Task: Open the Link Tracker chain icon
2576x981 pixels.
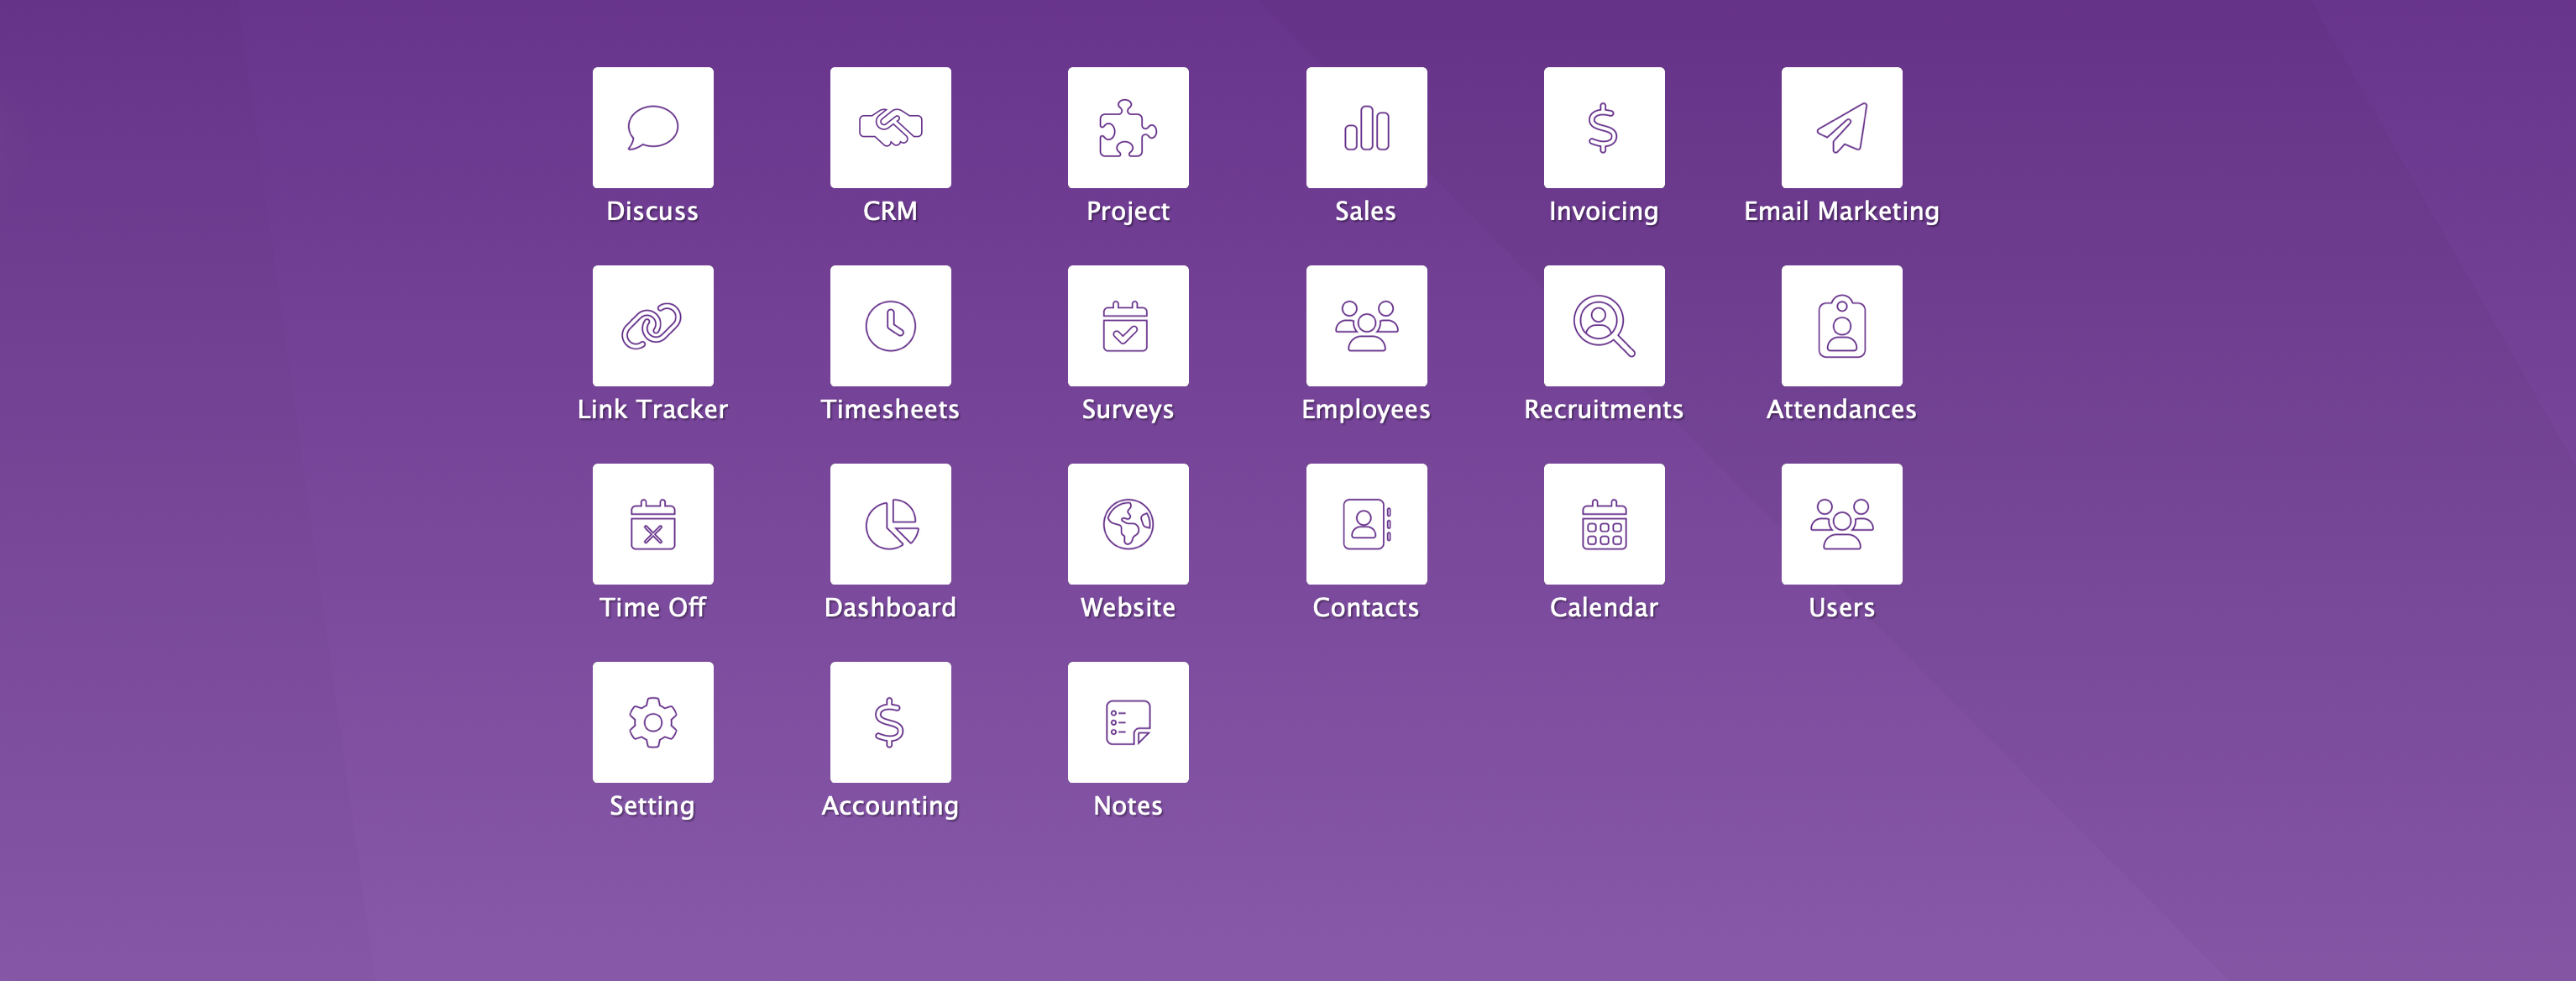Action: click(652, 325)
